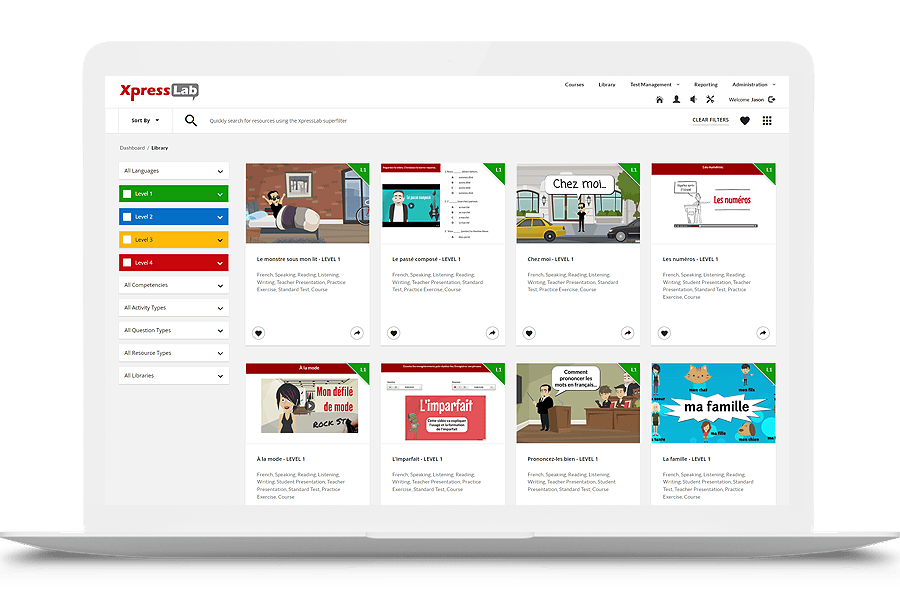Show favorites with the toolbar heart icon

coord(744,121)
